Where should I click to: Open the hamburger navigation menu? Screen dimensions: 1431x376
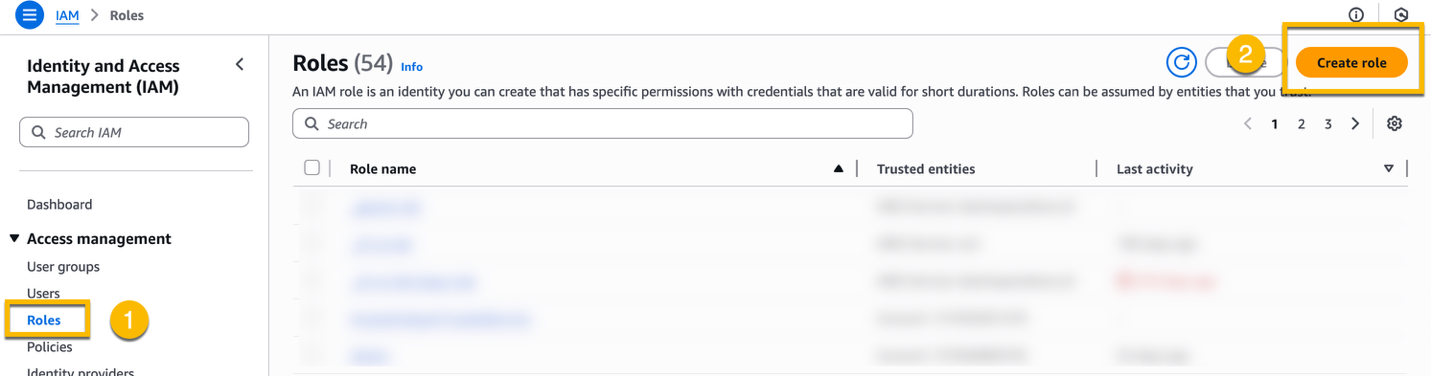[x=30, y=15]
